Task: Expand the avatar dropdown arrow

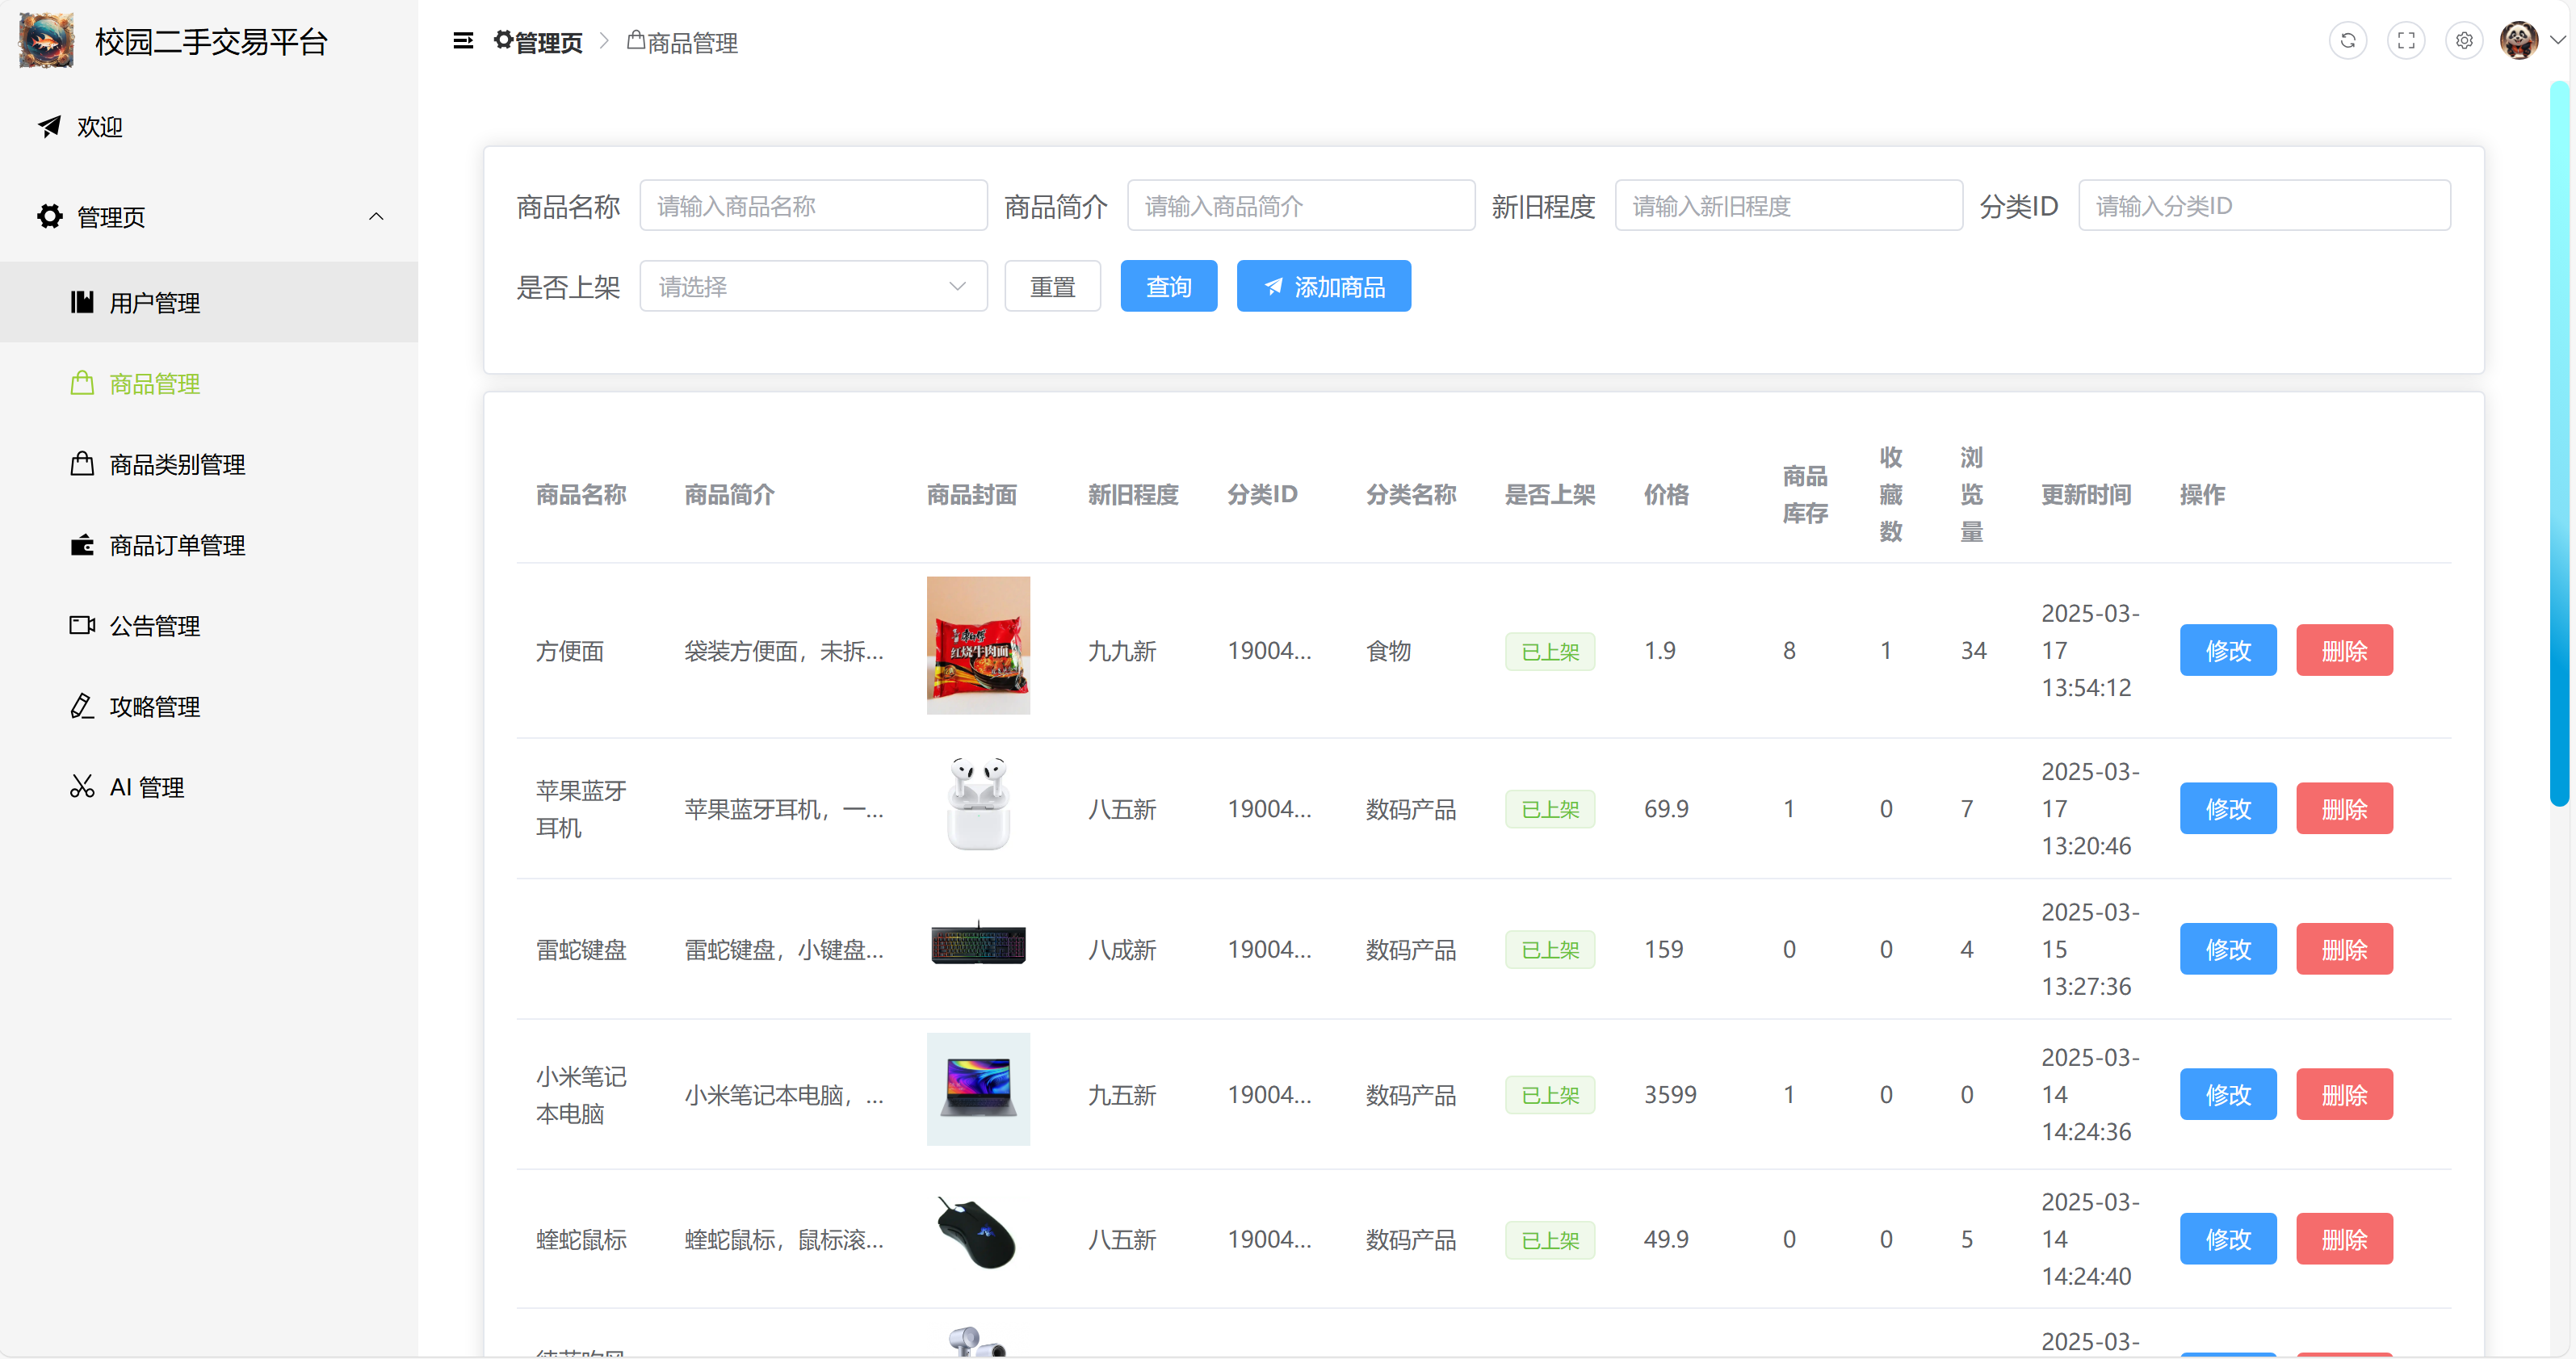Action: 2557,41
